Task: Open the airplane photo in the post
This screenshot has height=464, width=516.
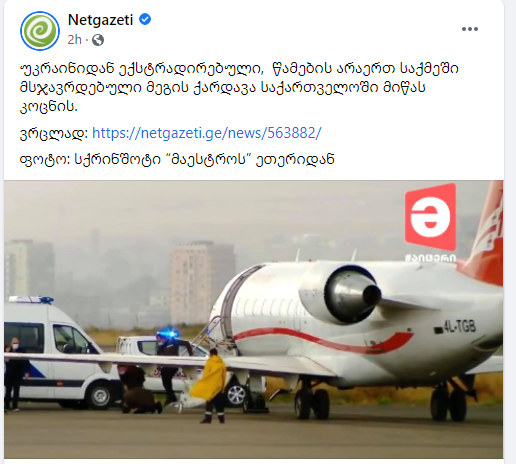Action: [253, 319]
